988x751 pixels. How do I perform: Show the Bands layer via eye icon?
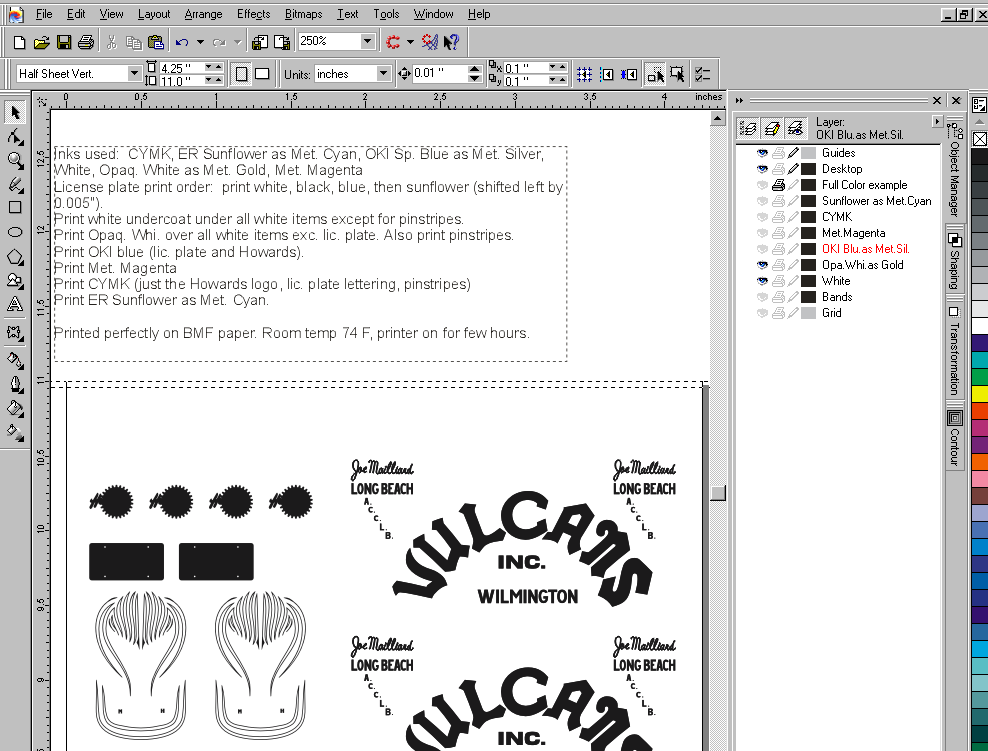click(762, 297)
